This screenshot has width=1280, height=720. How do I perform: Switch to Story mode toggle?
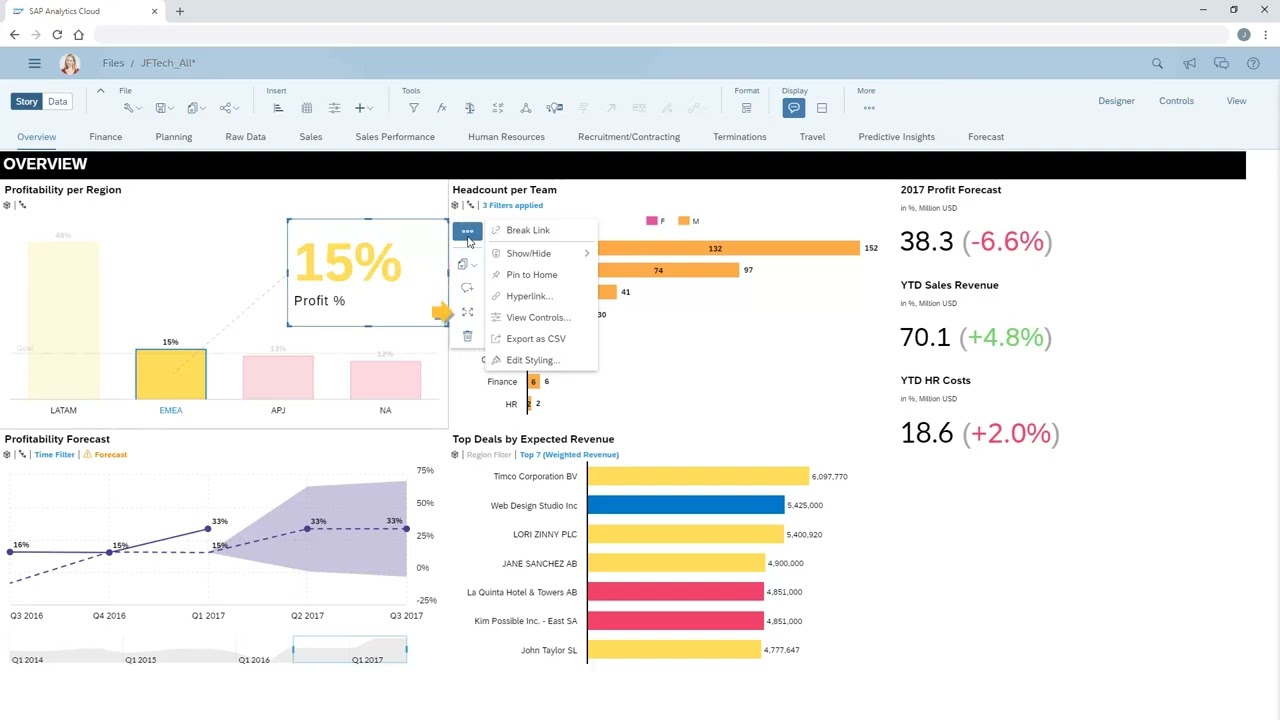(27, 101)
